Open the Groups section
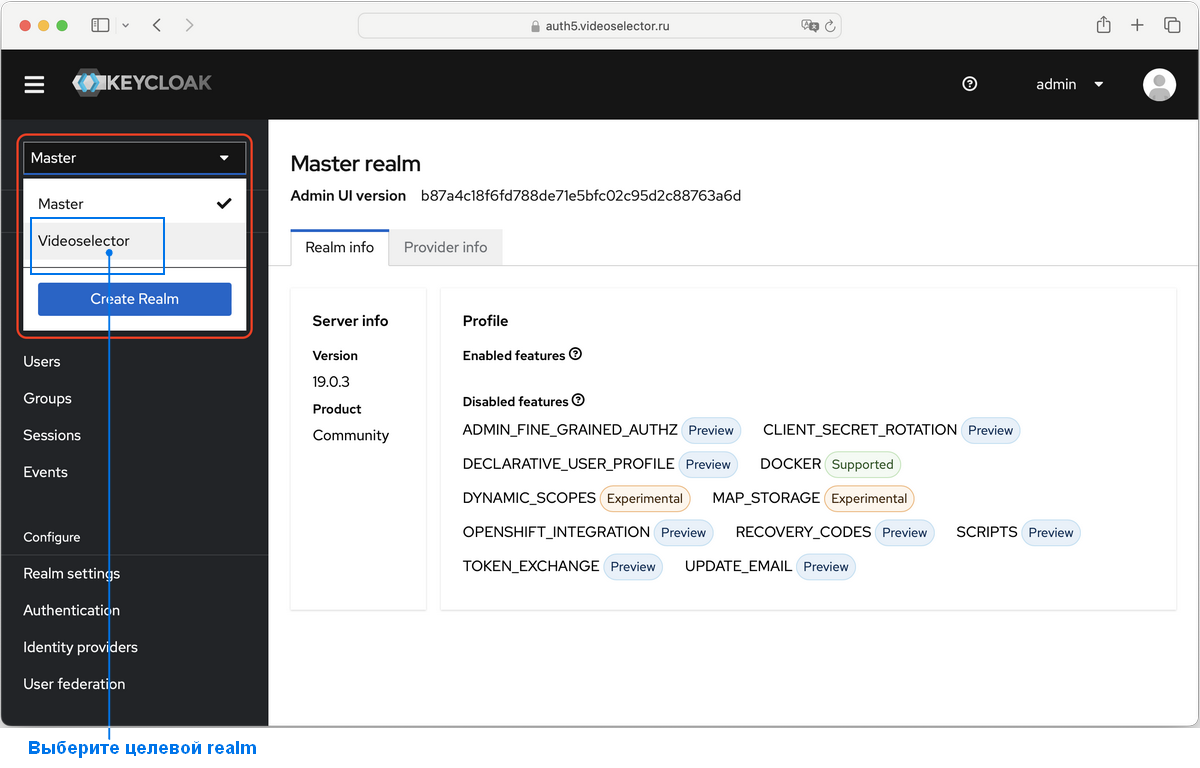The height and width of the screenshot is (768, 1200). point(48,398)
